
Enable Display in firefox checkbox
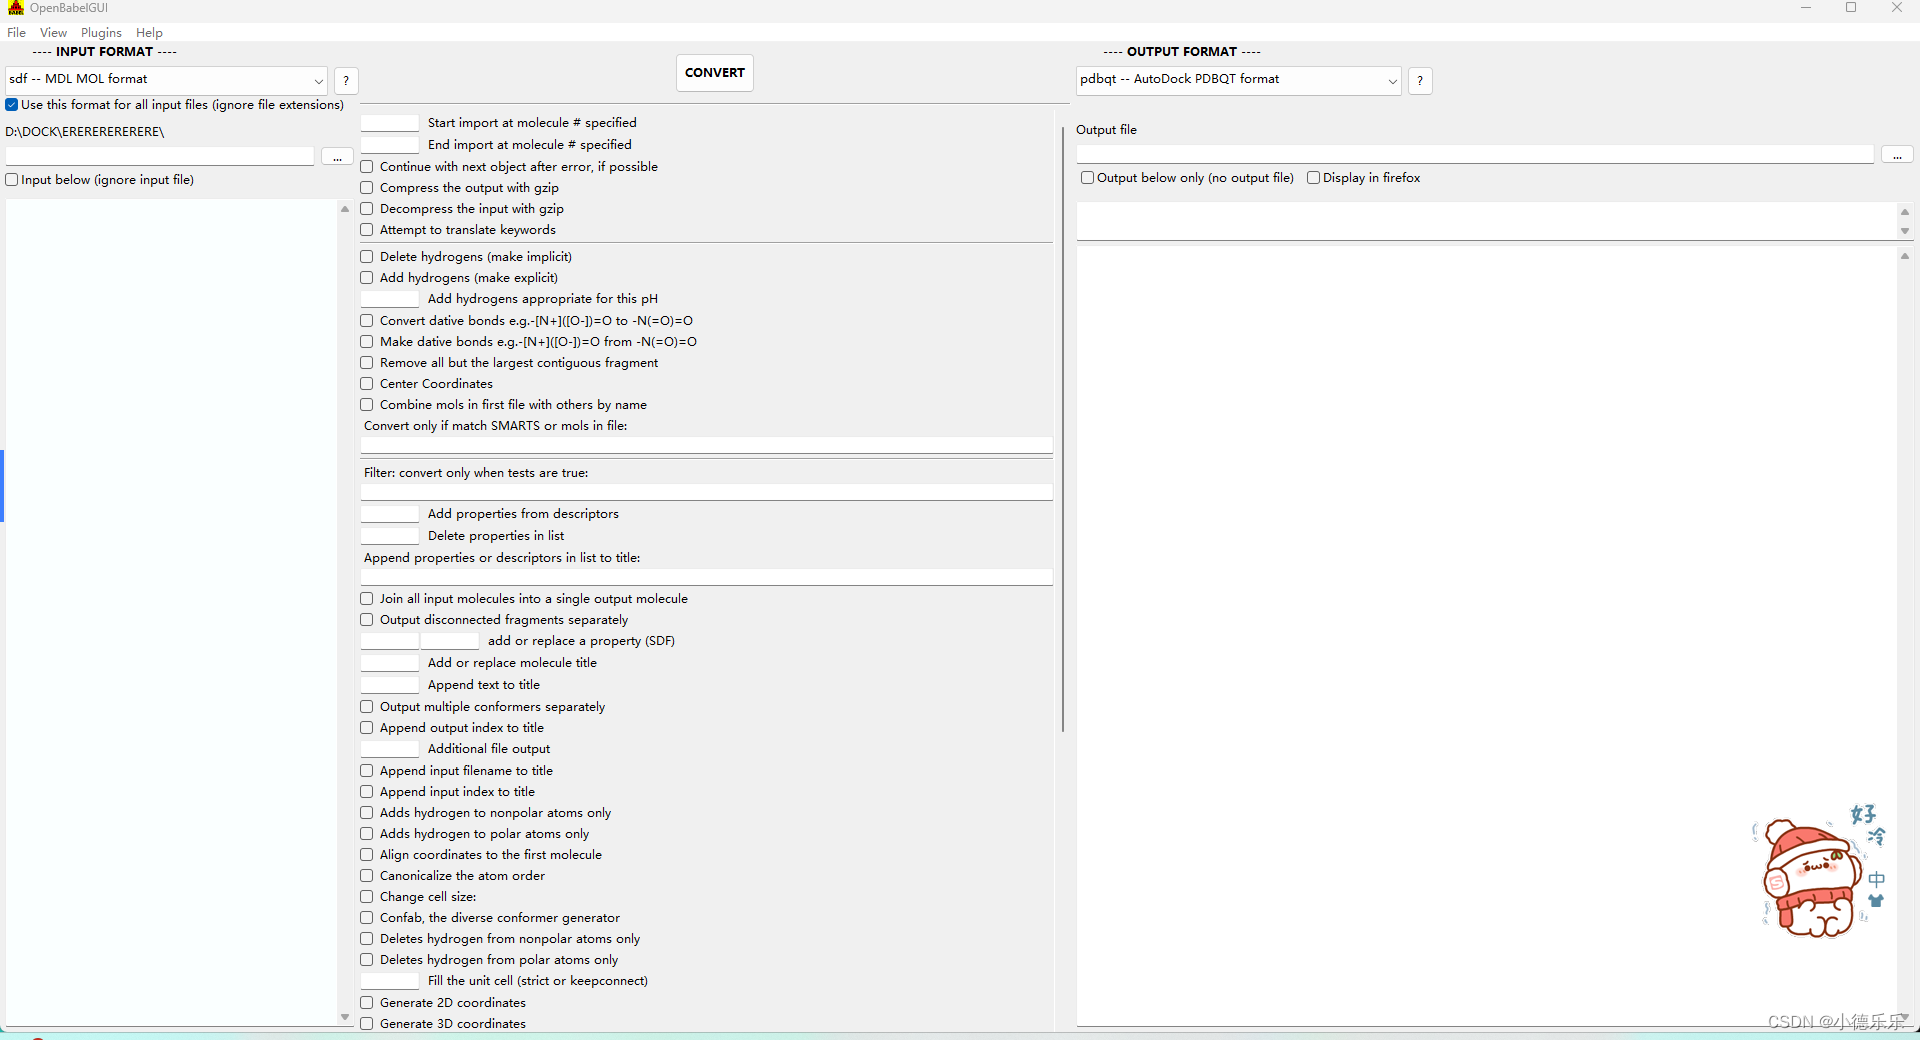[x=1313, y=178]
